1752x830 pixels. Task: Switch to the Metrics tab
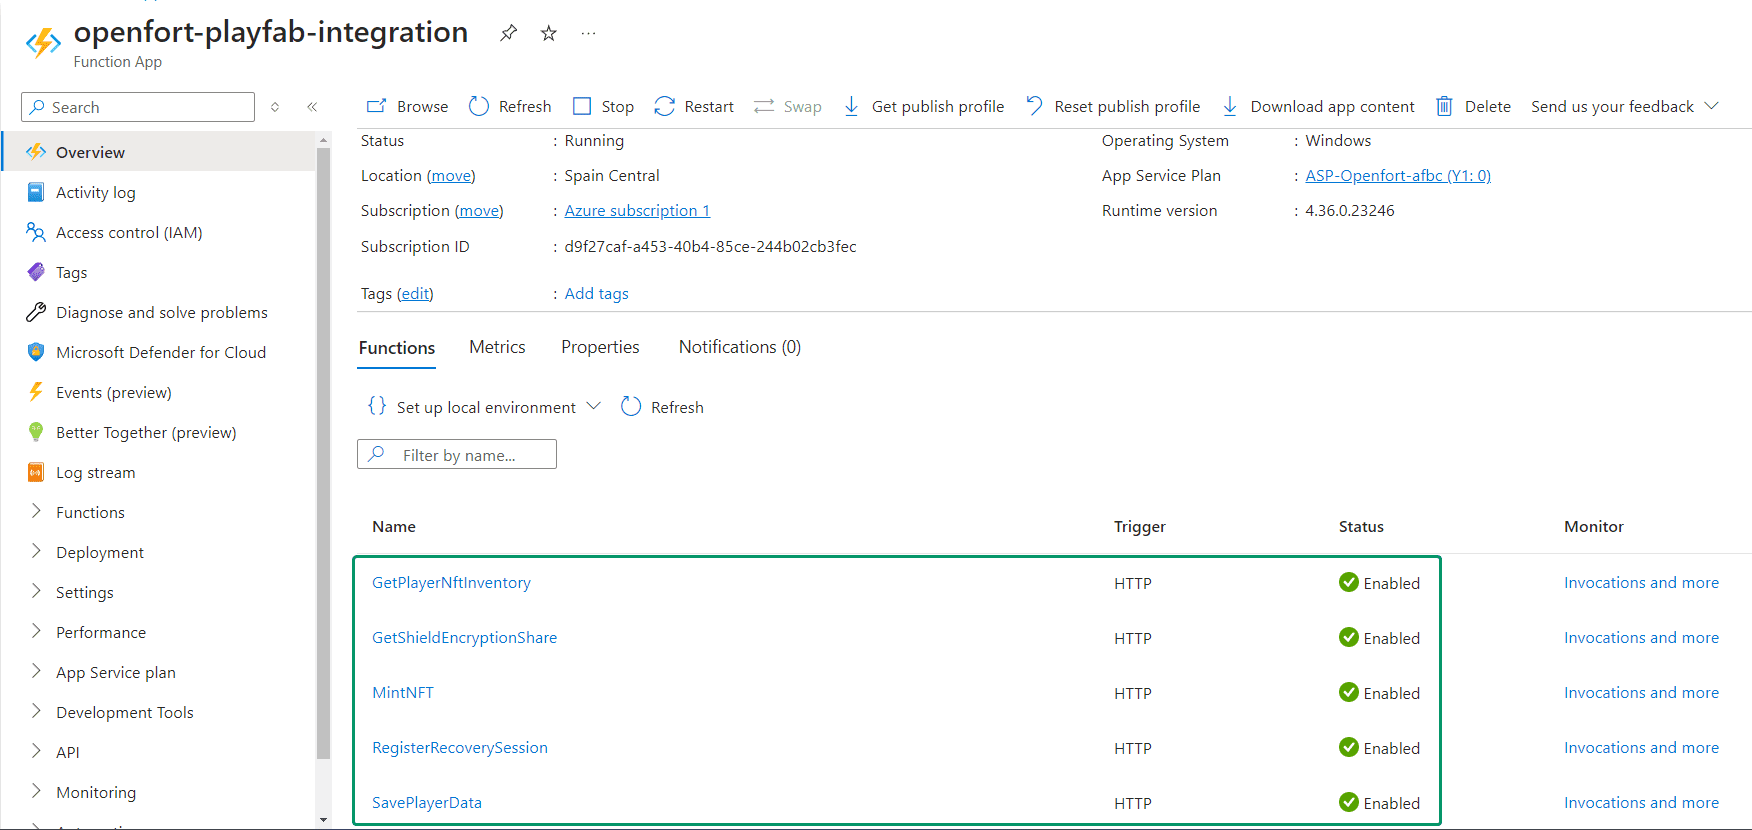[x=497, y=347]
